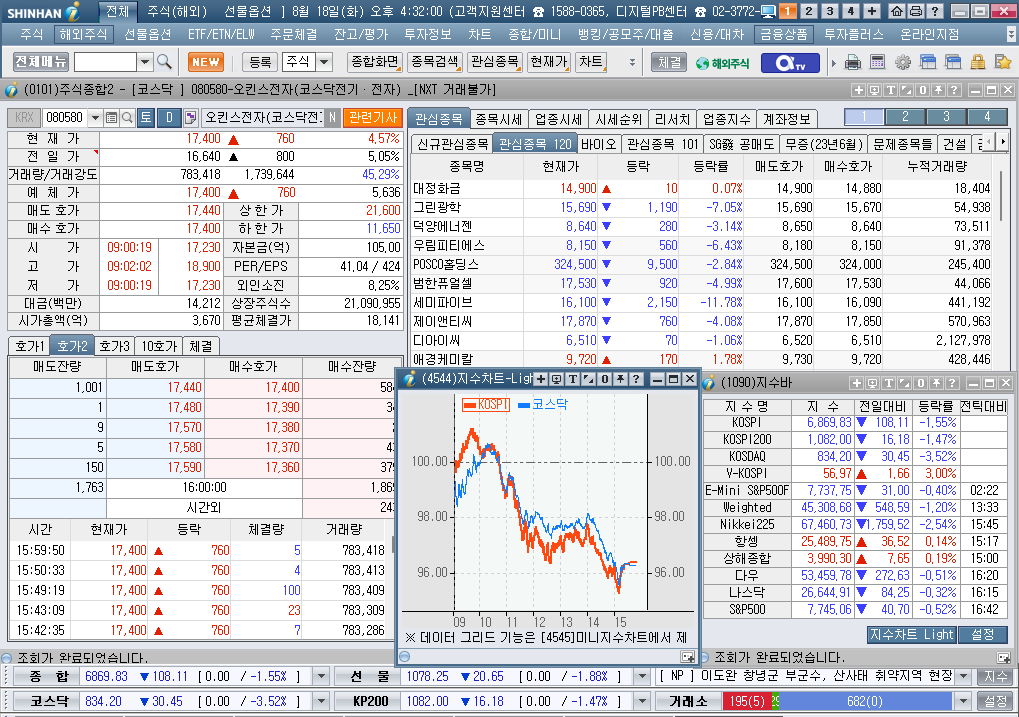Click the orange NEW button
1019x717 pixels.
click(206, 62)
